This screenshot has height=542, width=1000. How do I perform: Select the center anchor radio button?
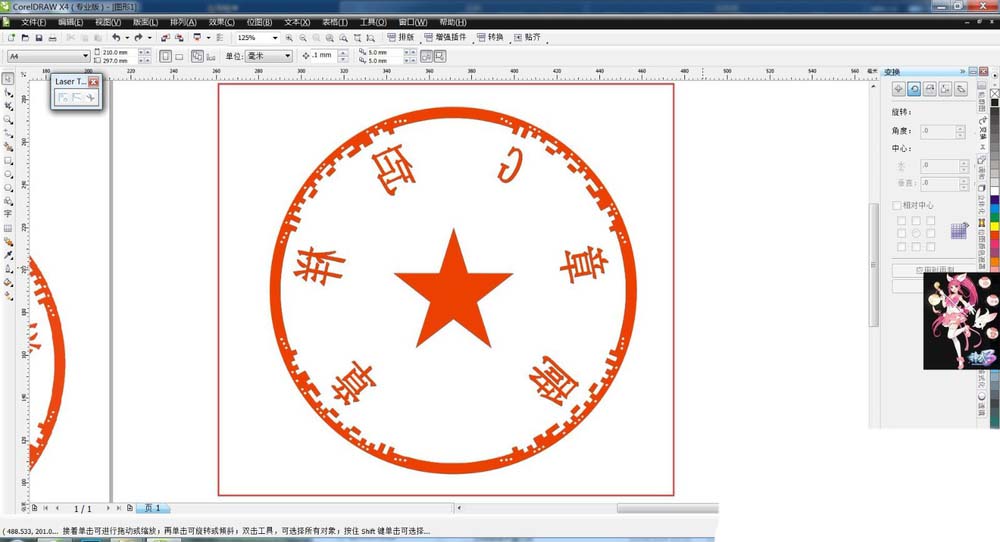[916, 233]
